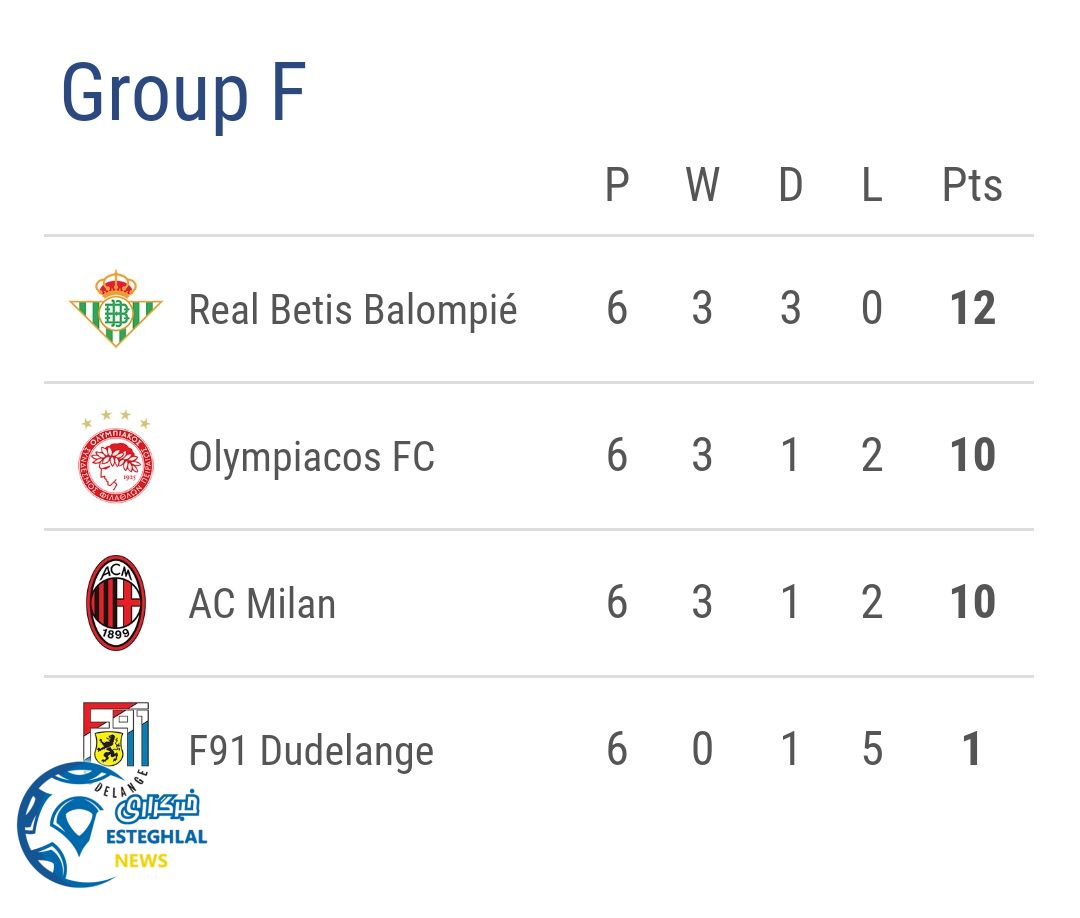This screenshot has height=918, width=1080.
Task: Click the AC Milan club badge
Action: point(115,603)
